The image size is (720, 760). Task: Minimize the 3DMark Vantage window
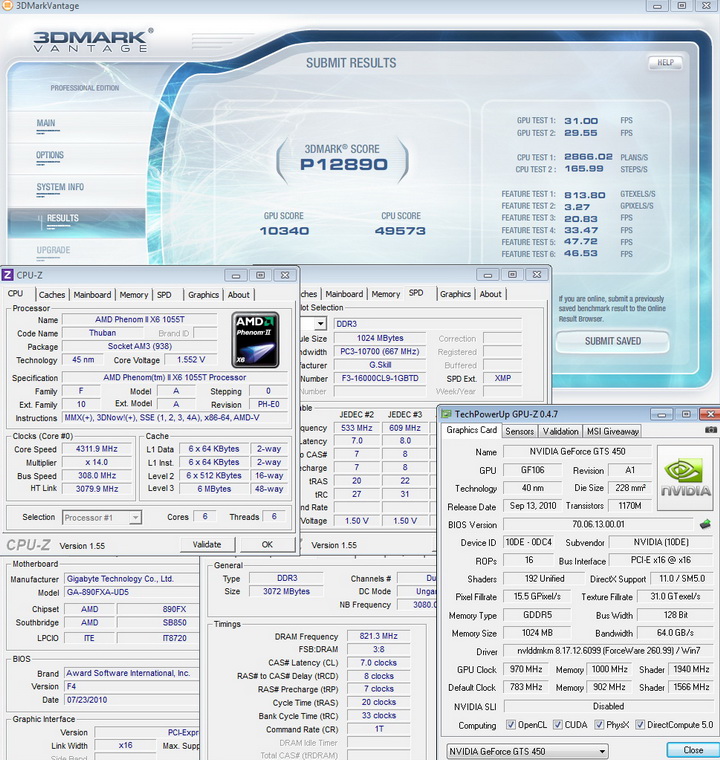coord(657,6)
